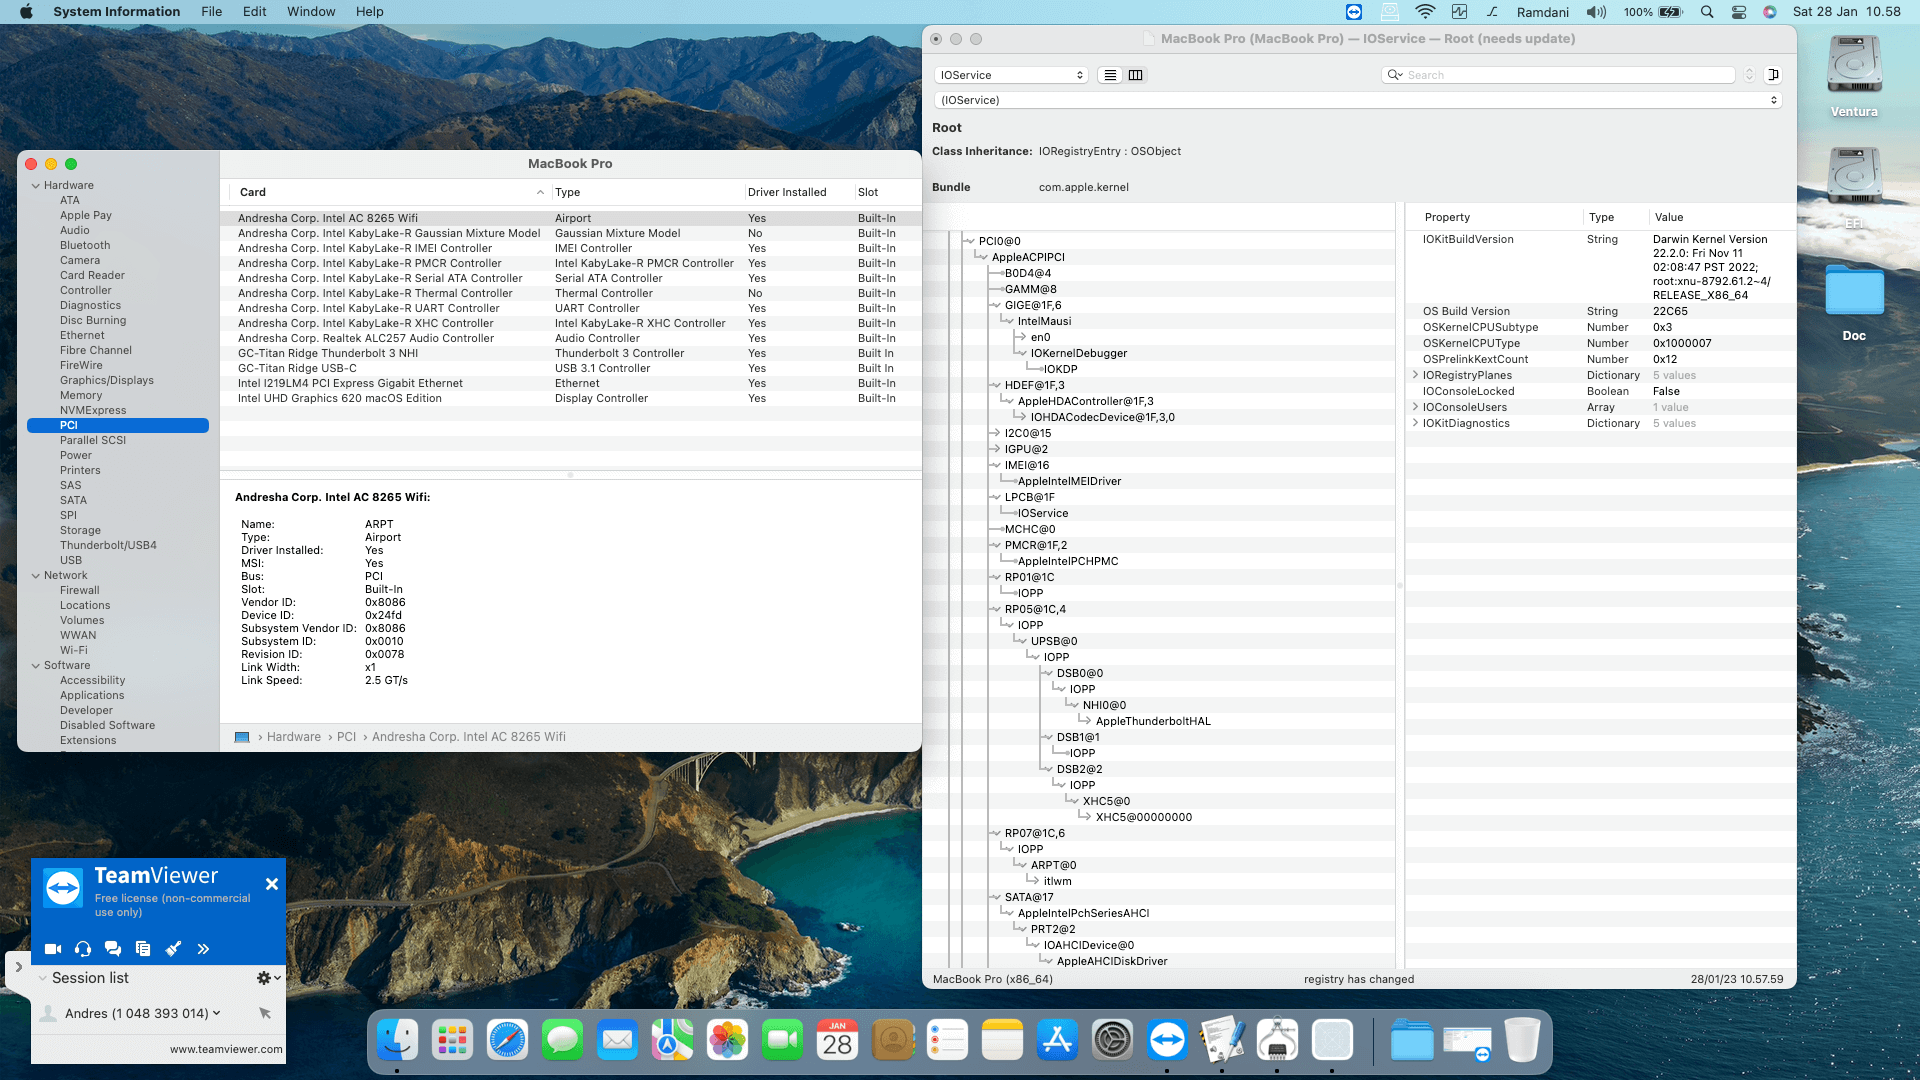
Task: Toggle the IORegistryExplorer side panel button
Action: pos(1773,75)
